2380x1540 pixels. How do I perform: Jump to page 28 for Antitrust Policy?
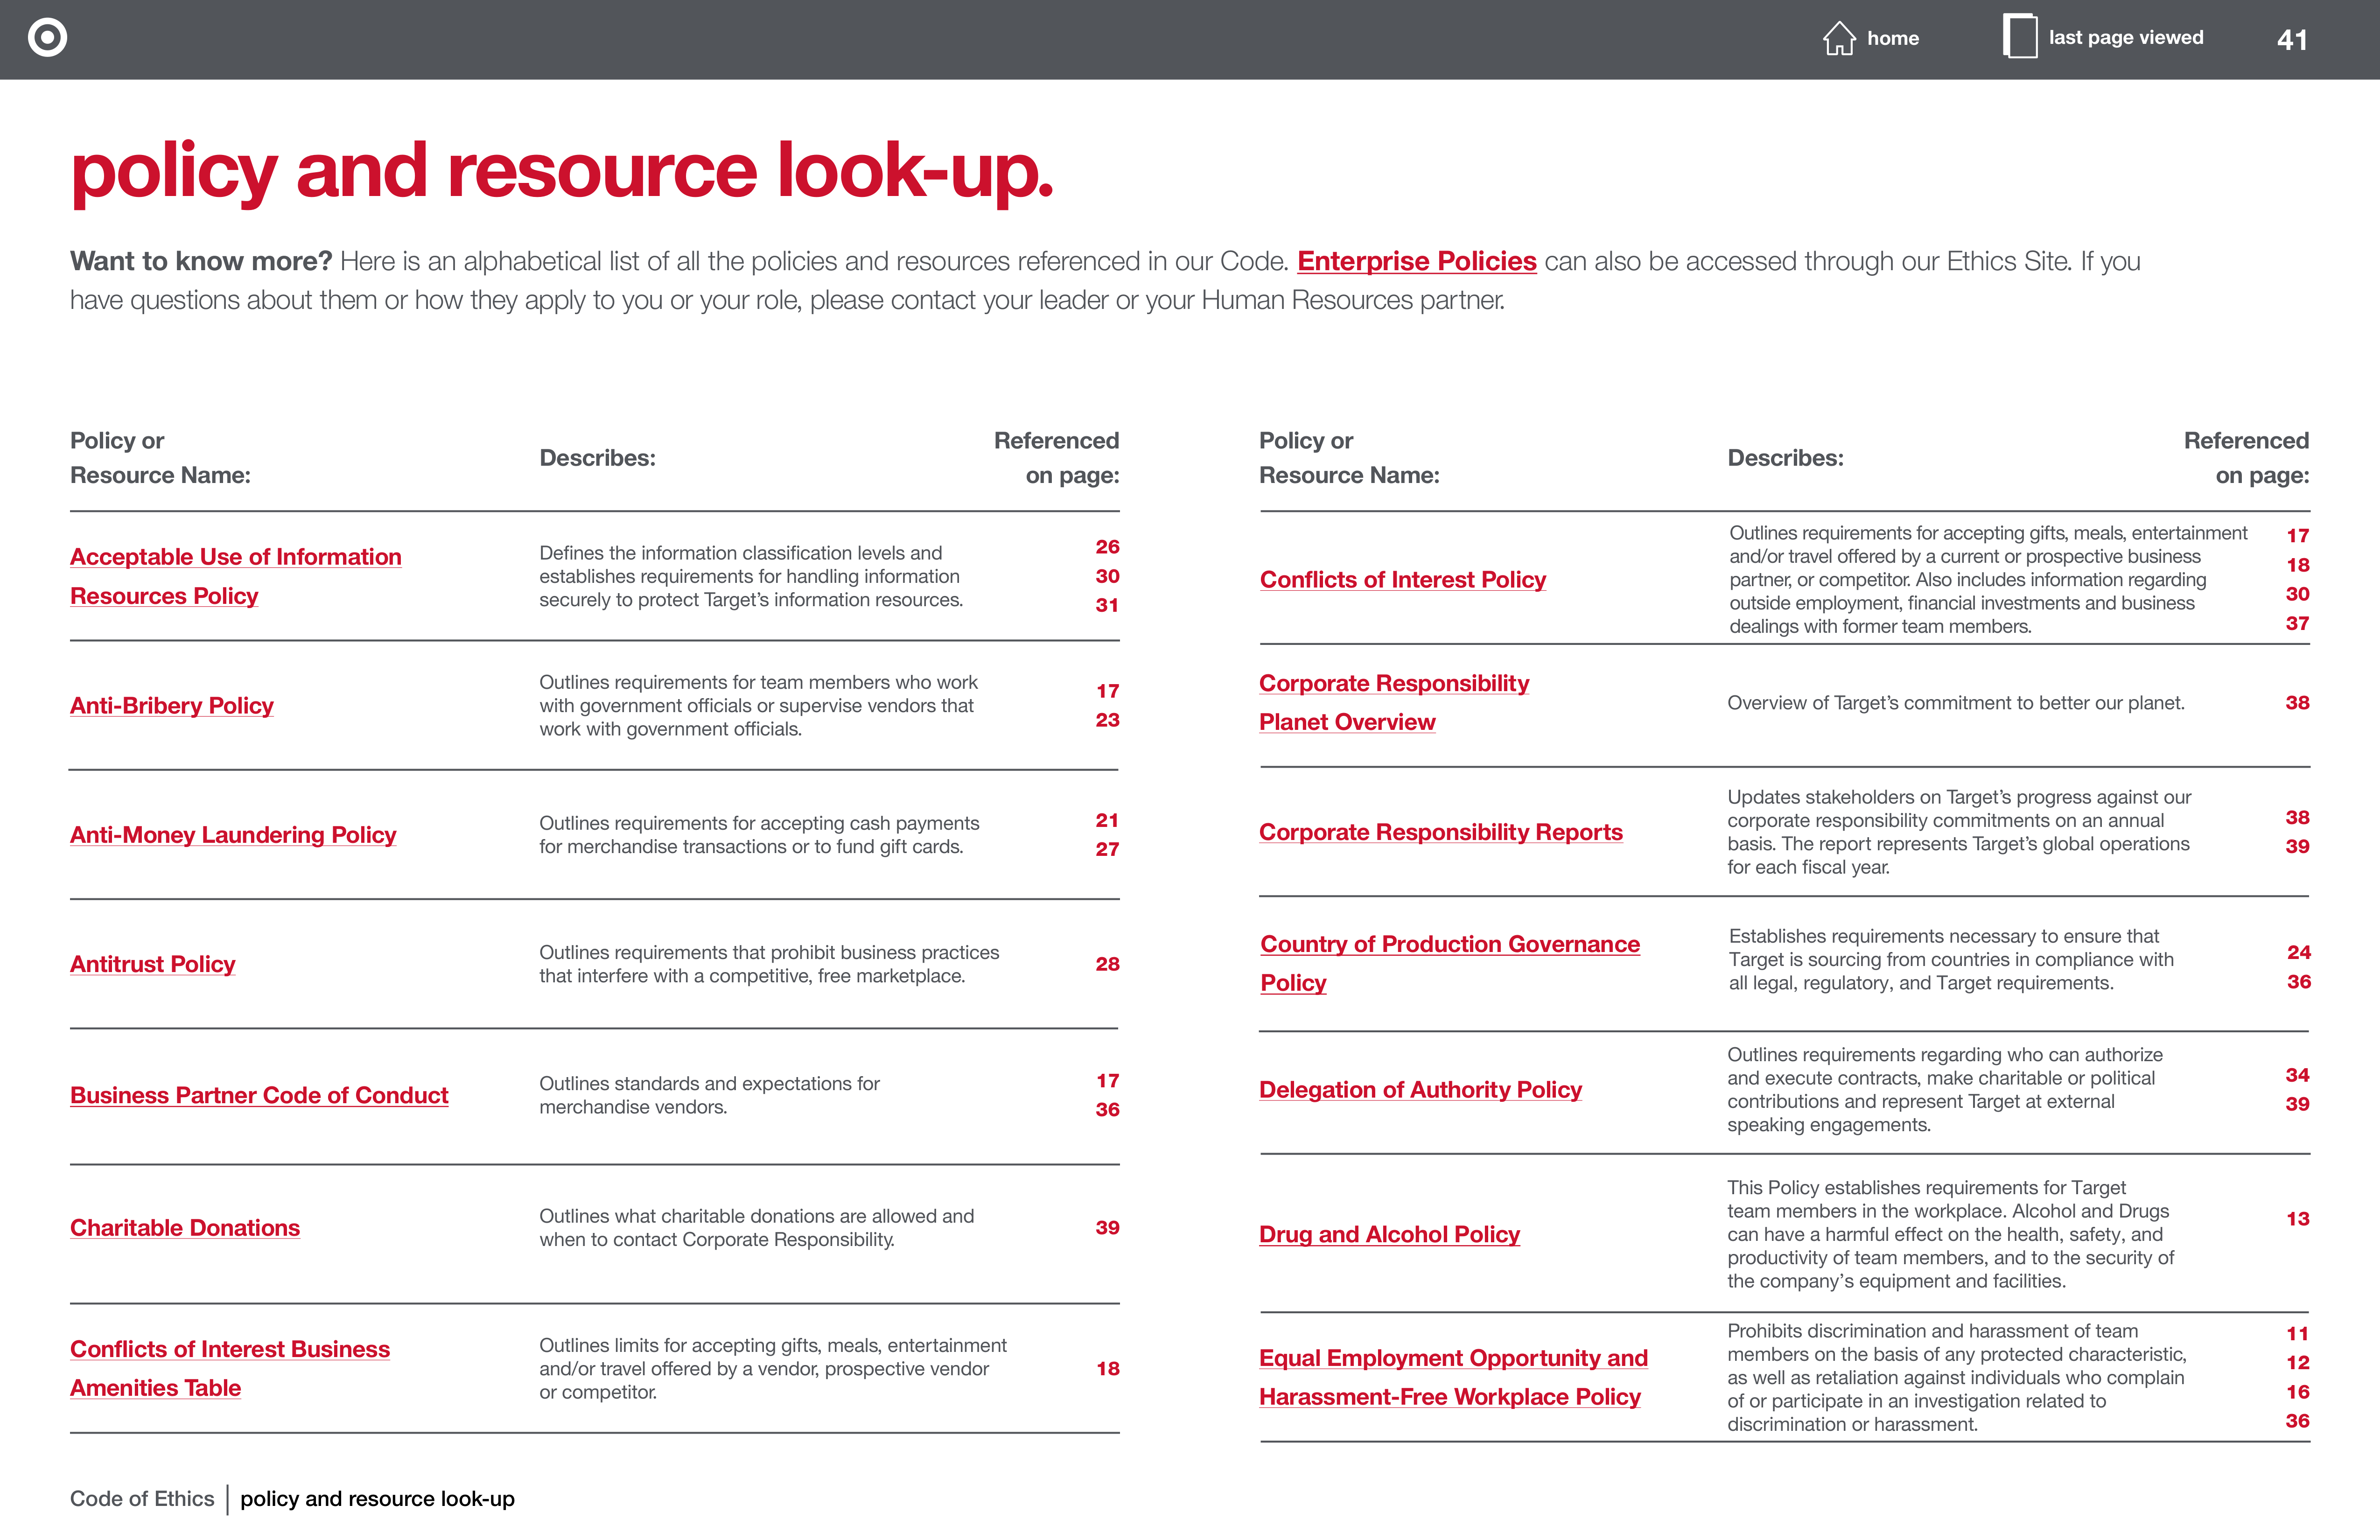(x=1107, y=964)
